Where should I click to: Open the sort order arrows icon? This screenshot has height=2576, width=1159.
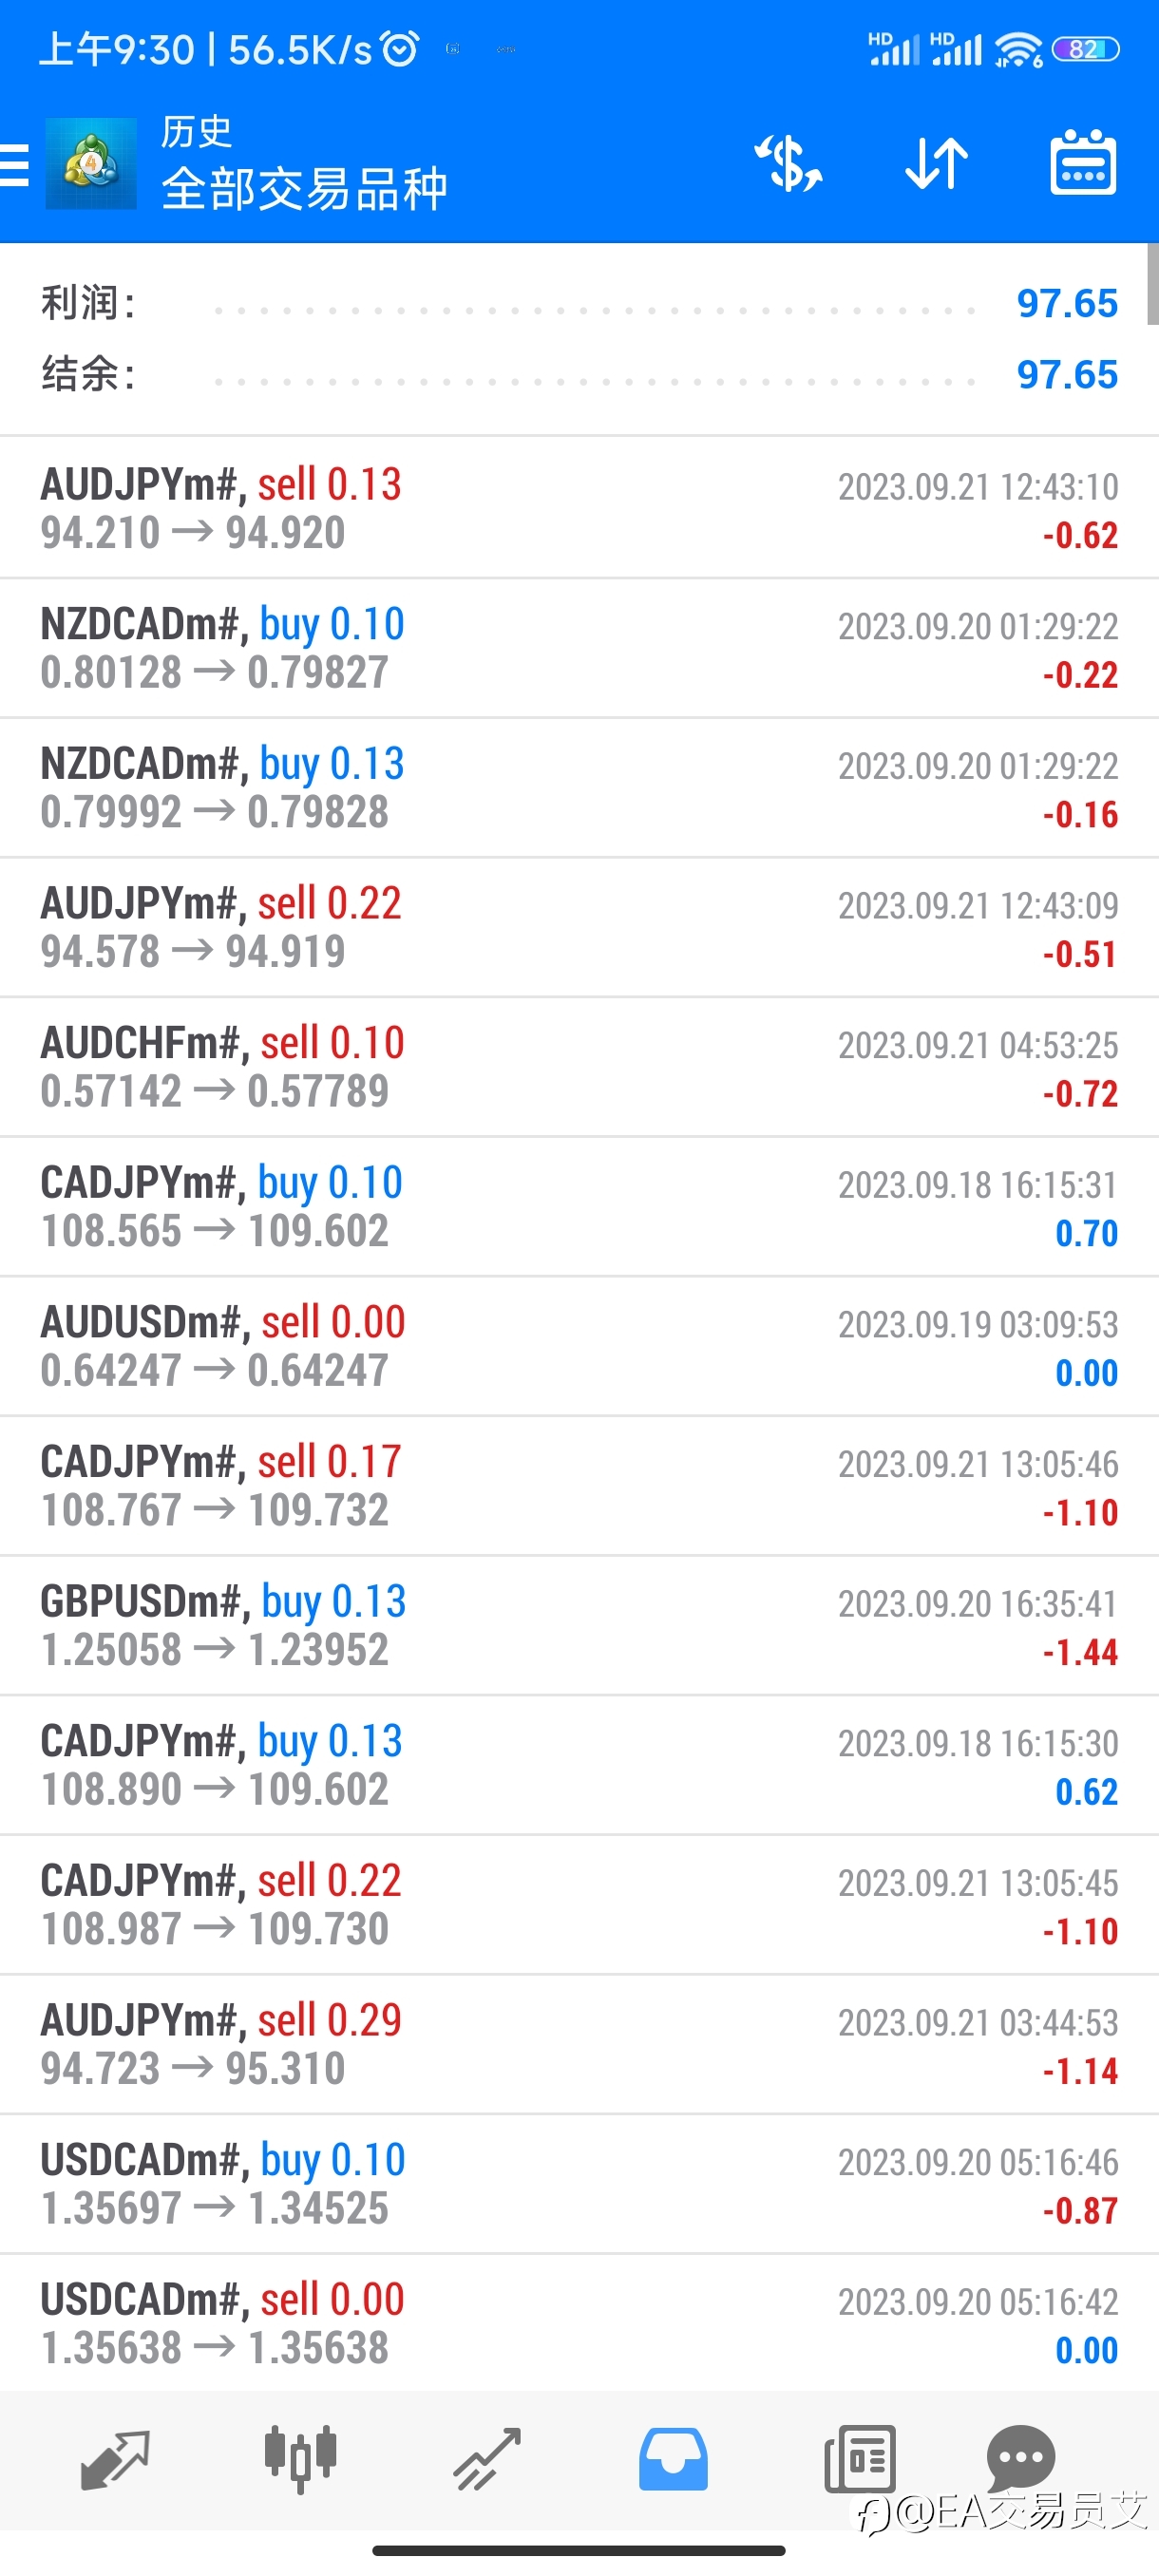tap(936, 163)
